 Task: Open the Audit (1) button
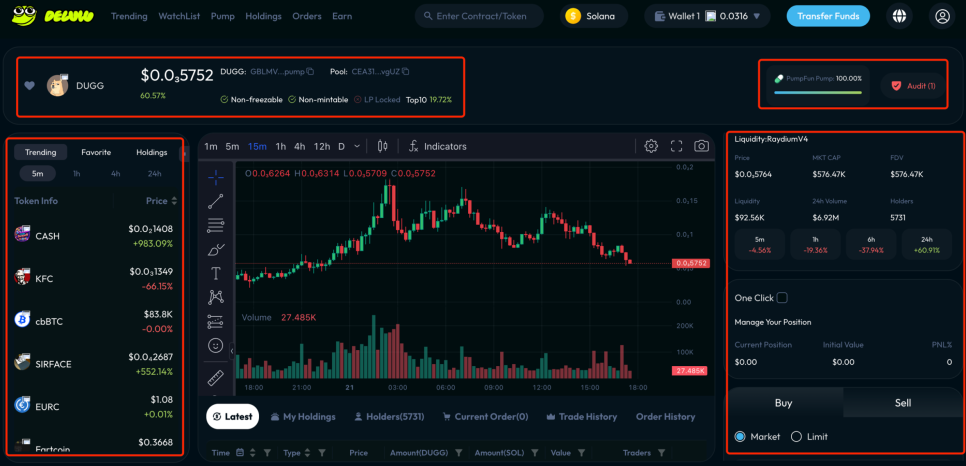point(914,86)
